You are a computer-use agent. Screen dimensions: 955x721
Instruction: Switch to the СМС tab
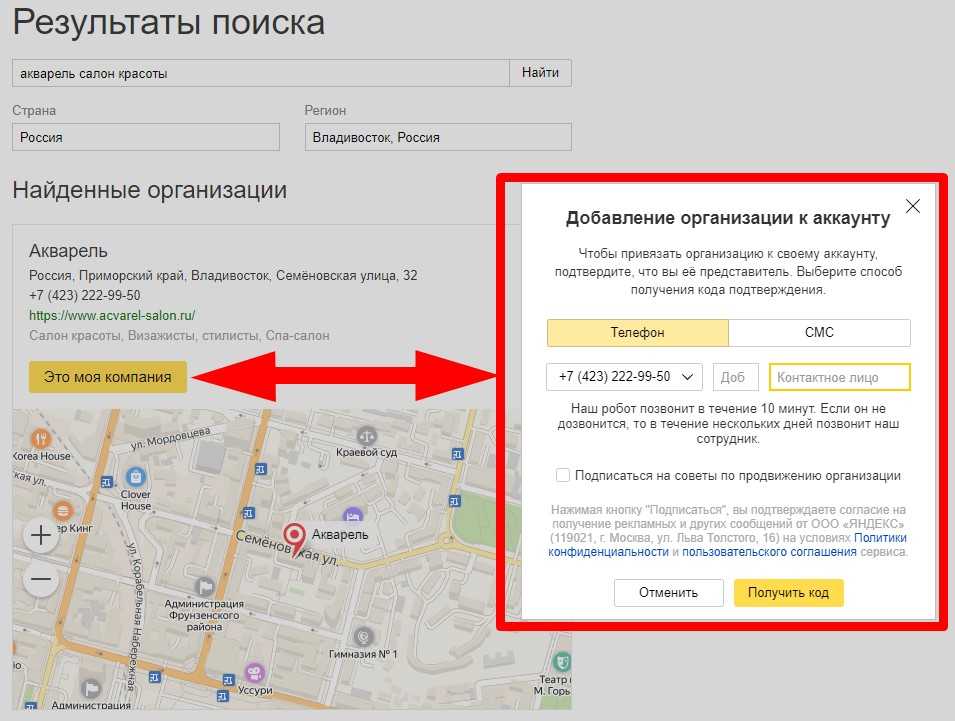[819, 333]
